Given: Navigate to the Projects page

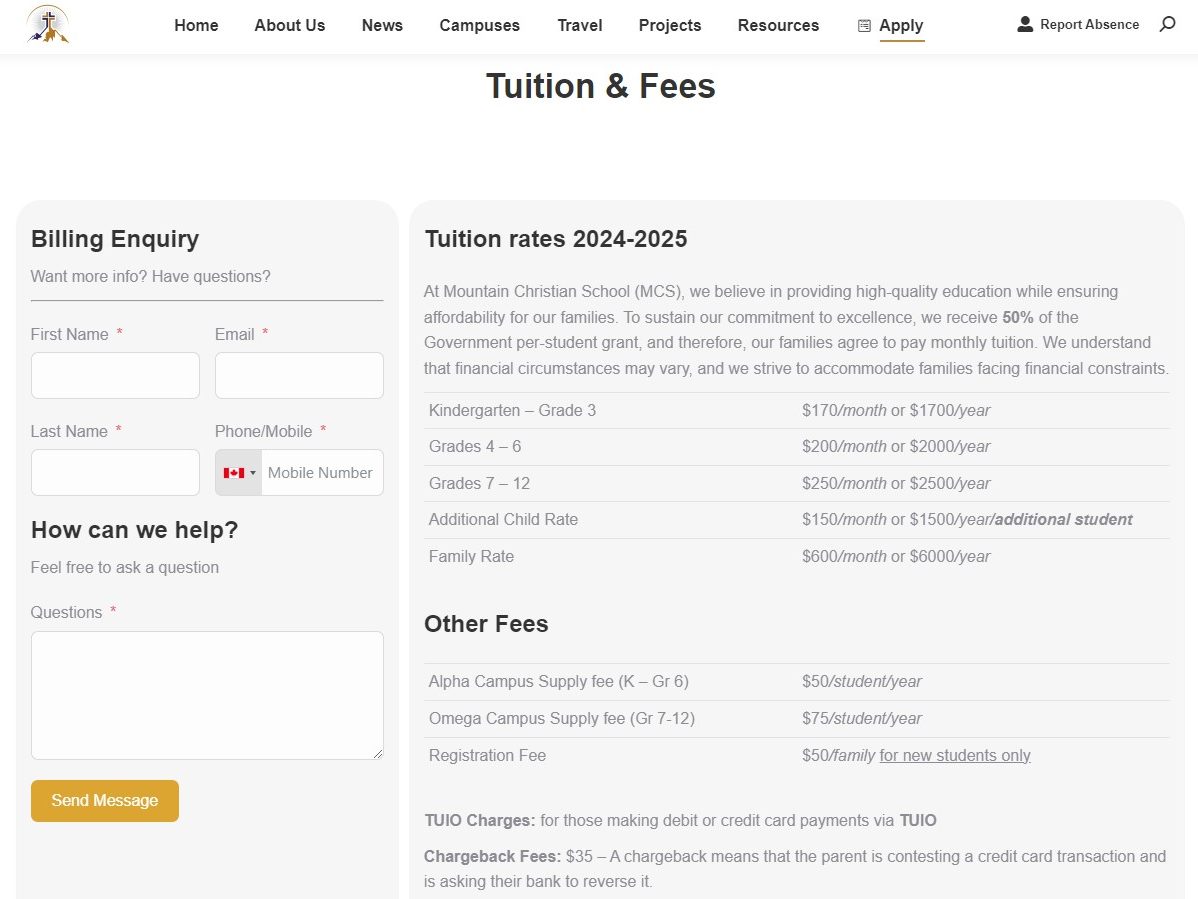Looking at the screenshot, I should point(670,25).
